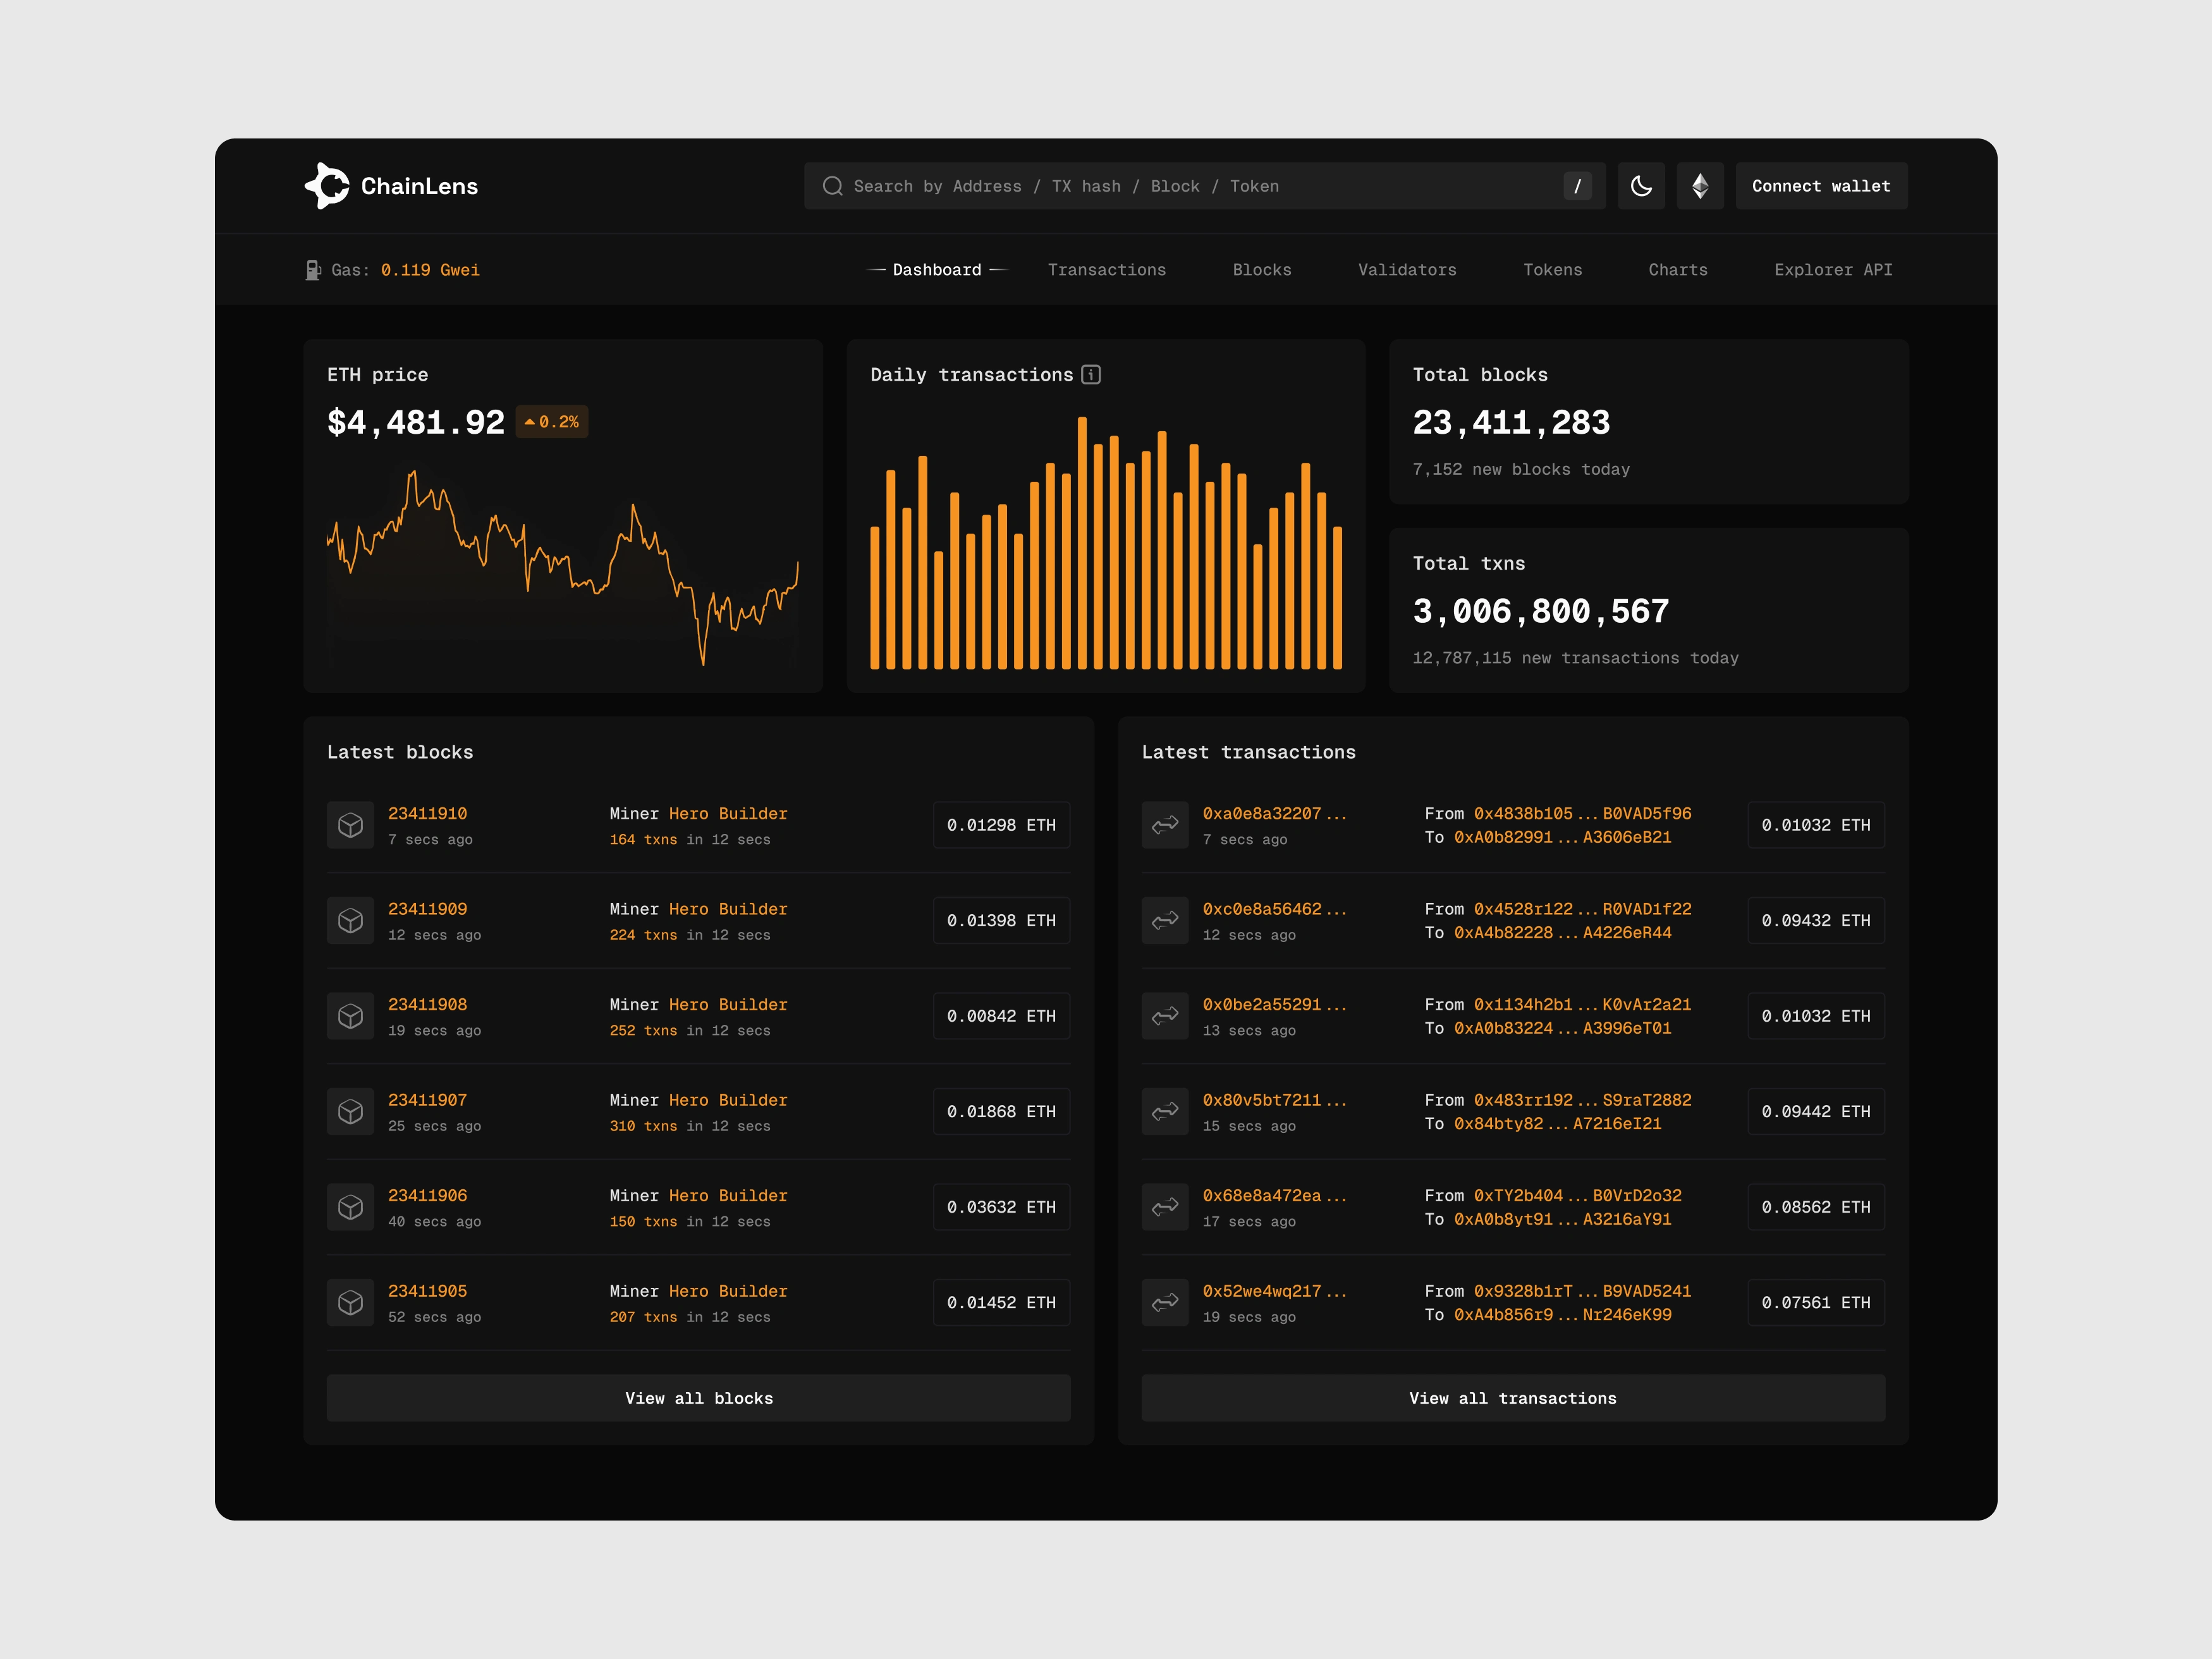Click the ChainLens logo icon
2212x1659 pixels.
pyautogui.click(x=327, y=186)
